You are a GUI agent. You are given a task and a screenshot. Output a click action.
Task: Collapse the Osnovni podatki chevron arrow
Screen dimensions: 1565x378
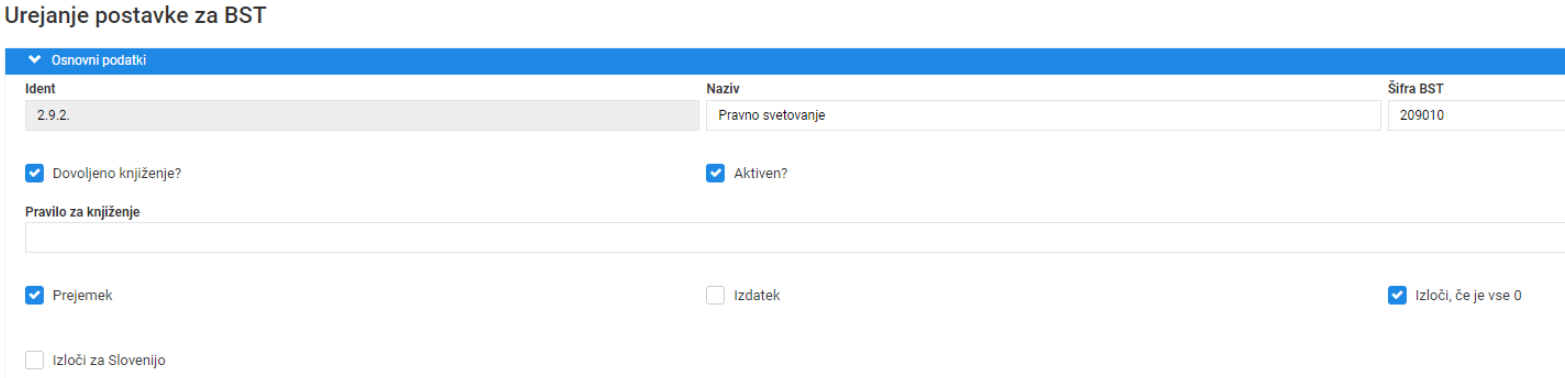[x=35, y=60]
